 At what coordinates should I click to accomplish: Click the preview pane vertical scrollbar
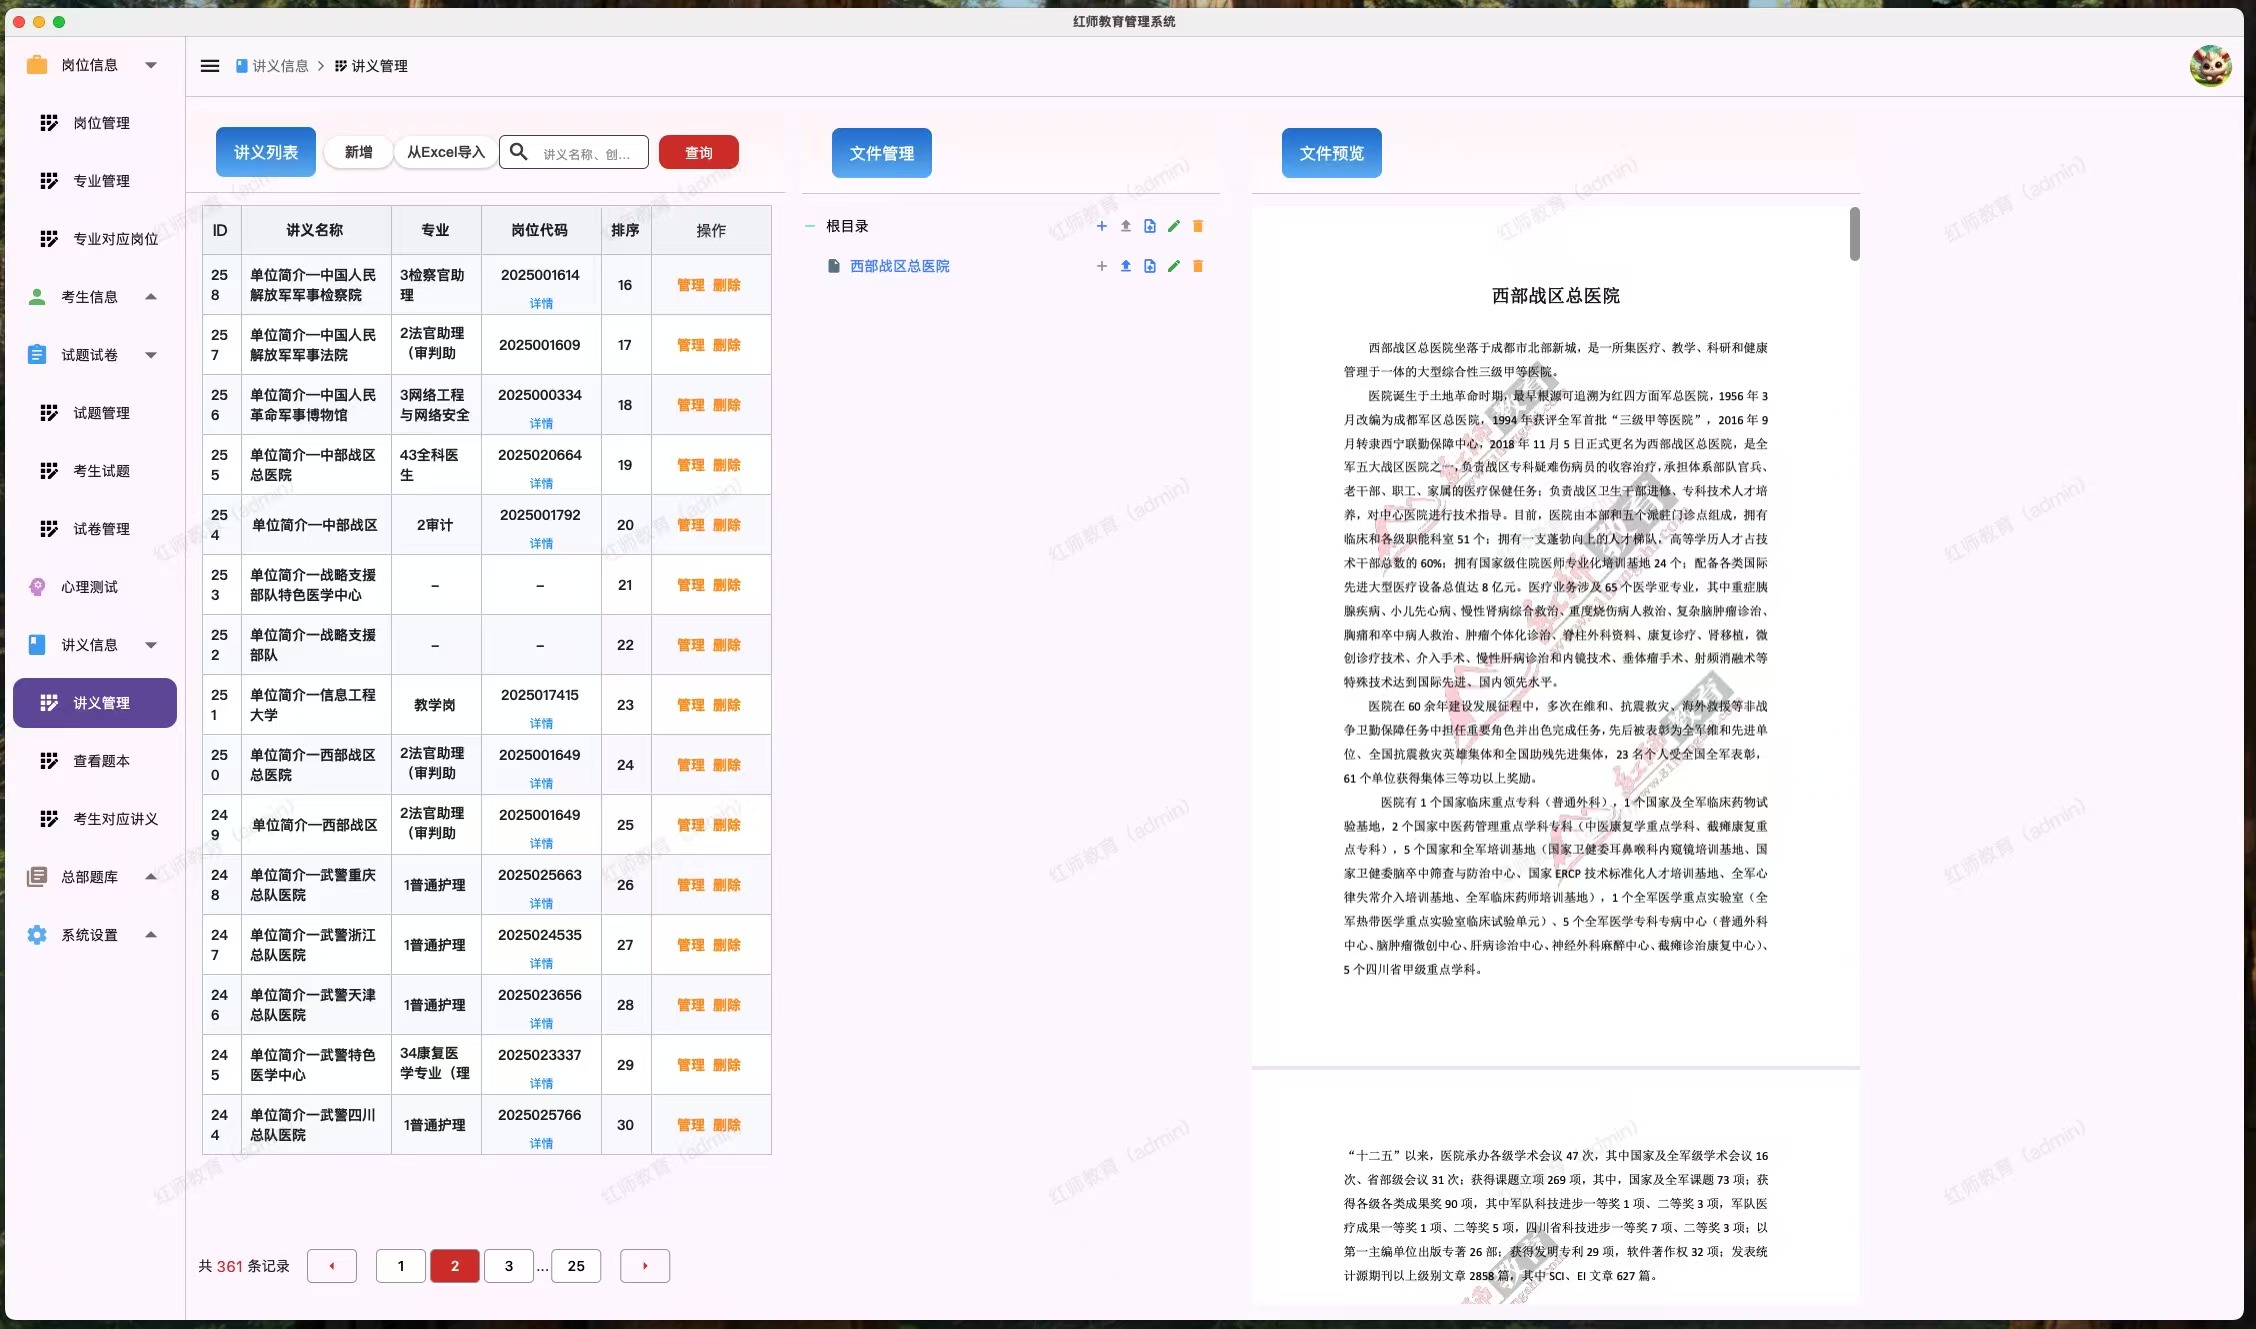pyautogui.click(x=1854, y=235)
